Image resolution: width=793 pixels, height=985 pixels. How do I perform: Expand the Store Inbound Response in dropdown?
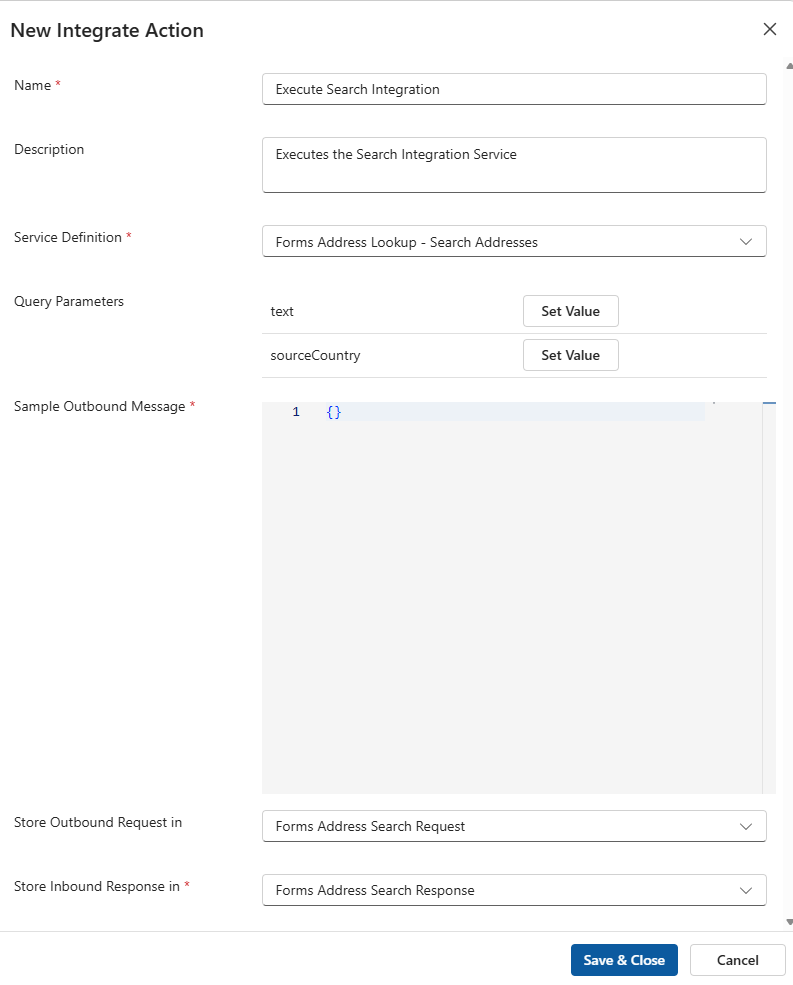tap(513, 890)
